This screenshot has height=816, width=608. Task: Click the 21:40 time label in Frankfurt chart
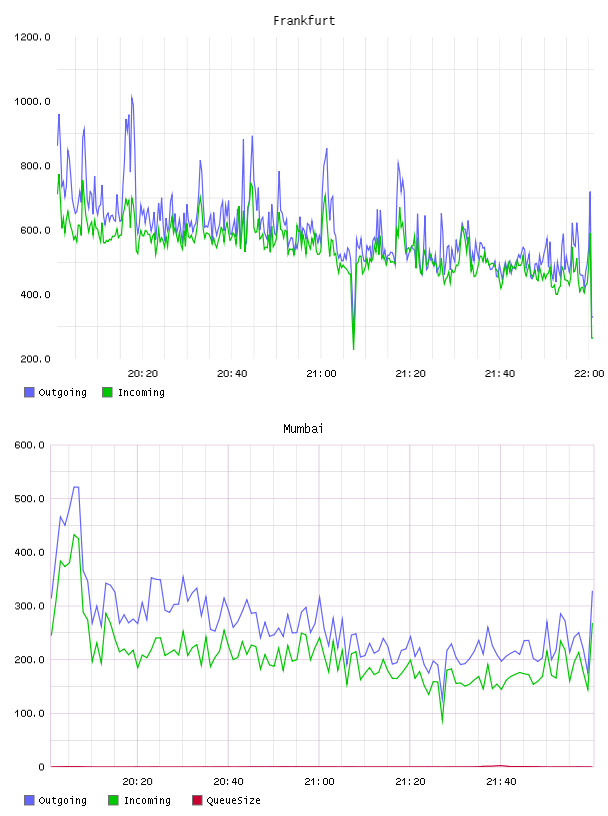click(500, 374)
